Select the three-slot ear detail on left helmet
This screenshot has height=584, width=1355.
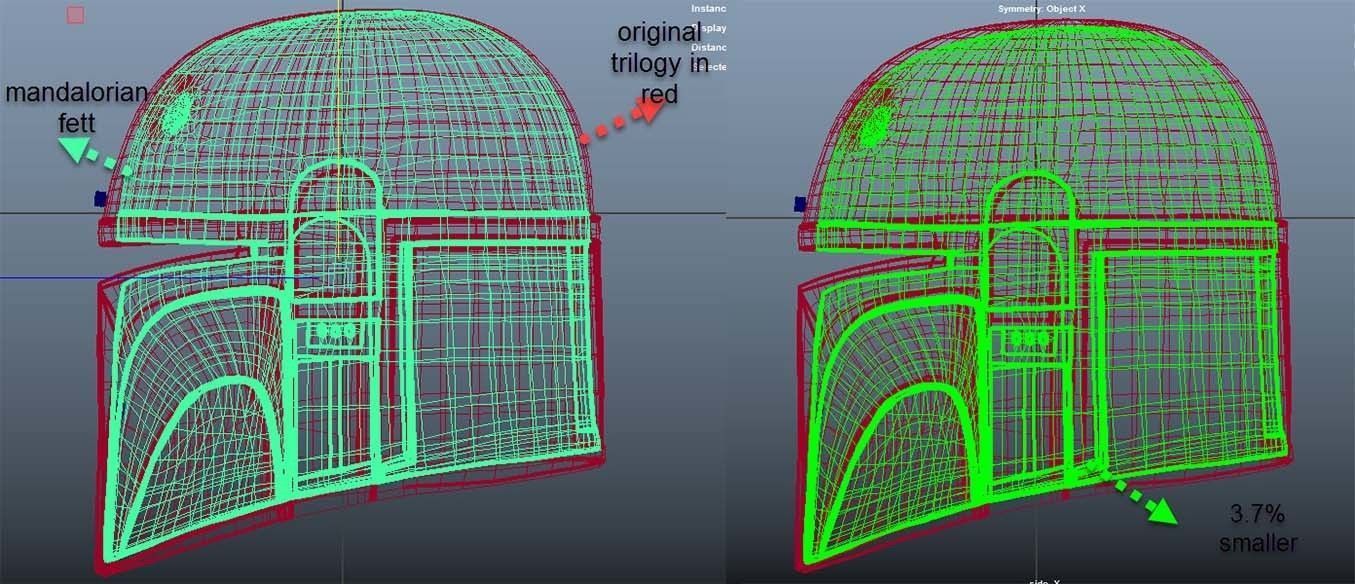pyautogui.click(x=333, y=333)
